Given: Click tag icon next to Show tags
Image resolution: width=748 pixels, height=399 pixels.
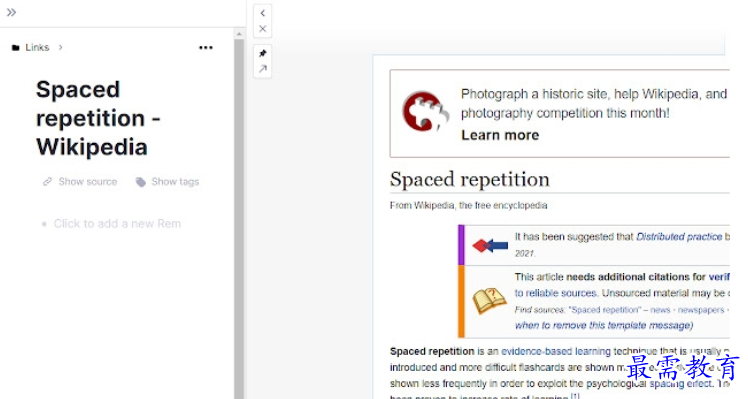Looking at the screenshot, I should pyautogui.click(x=141, y=182).
